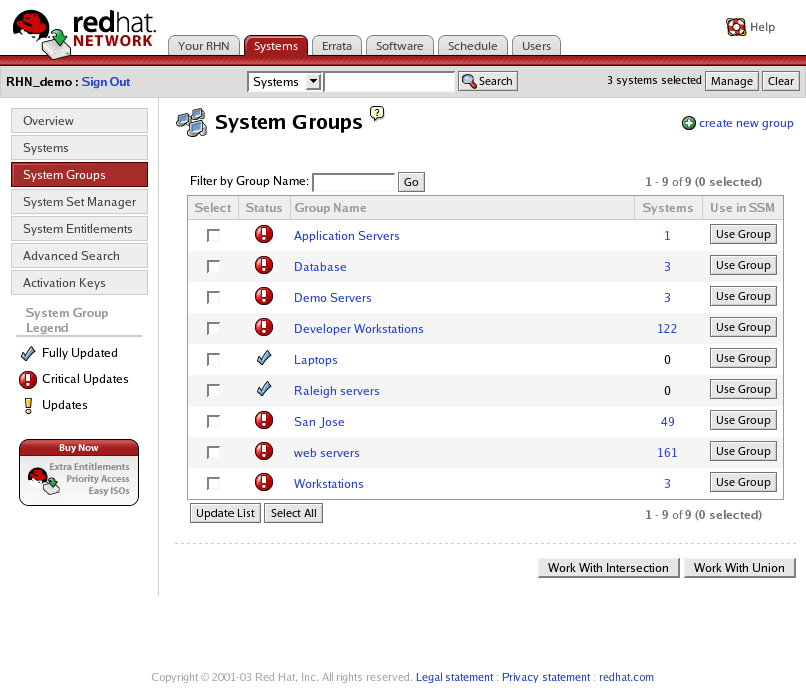Click Developer Workstations critical status icon
The image size is (806, 690).
(x=264, y=327)
